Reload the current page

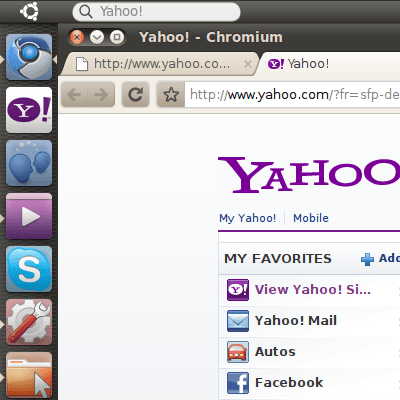(x=135, y=95)
